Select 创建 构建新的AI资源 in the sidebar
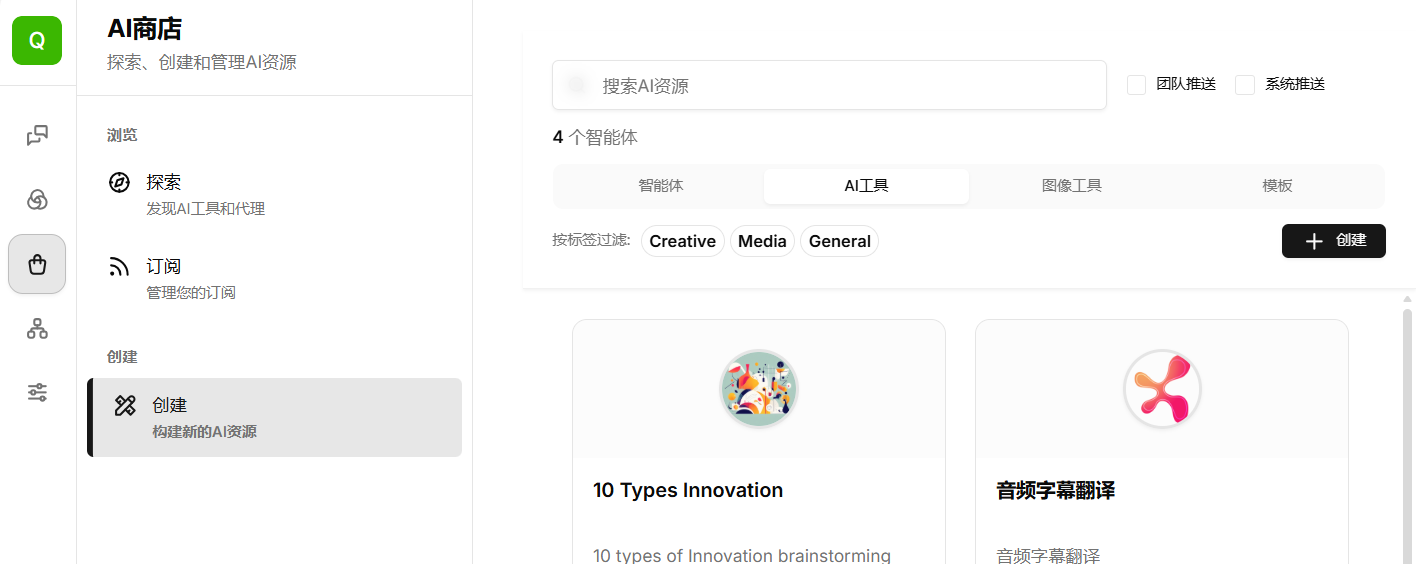1416x564 pixels. (x=275, y=417)
